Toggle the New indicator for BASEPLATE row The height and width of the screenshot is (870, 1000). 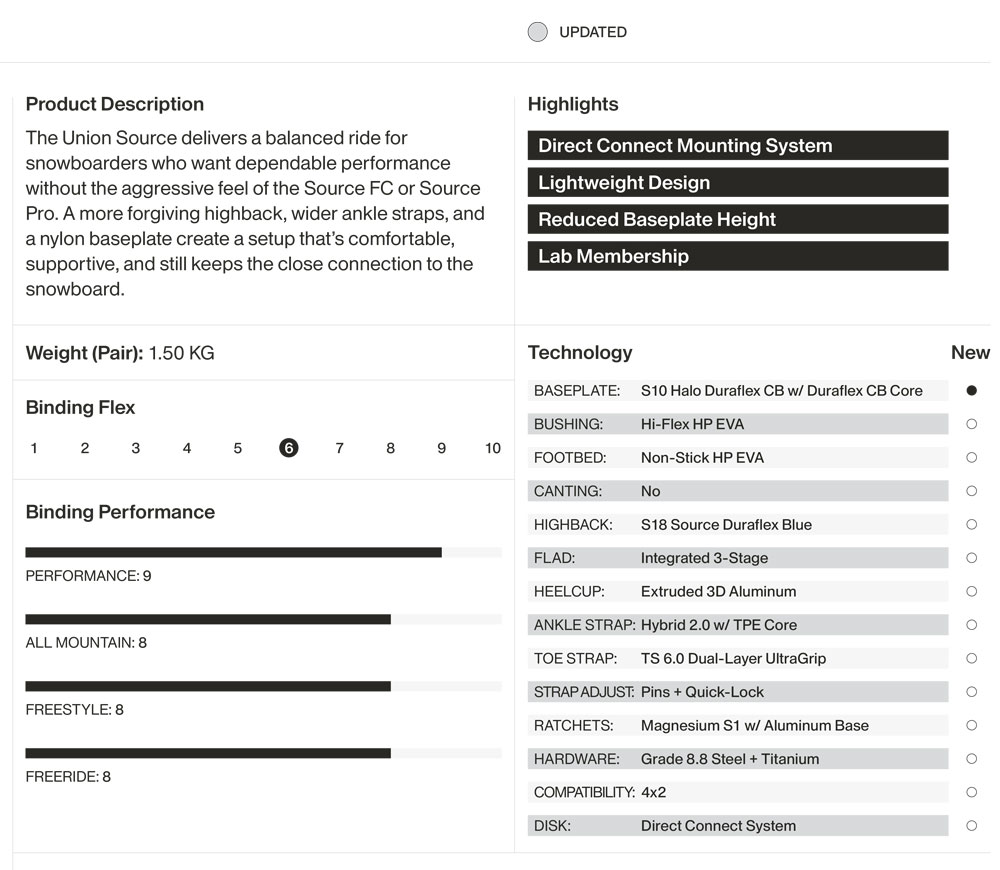pyautogui.click(x=971, y=391)
